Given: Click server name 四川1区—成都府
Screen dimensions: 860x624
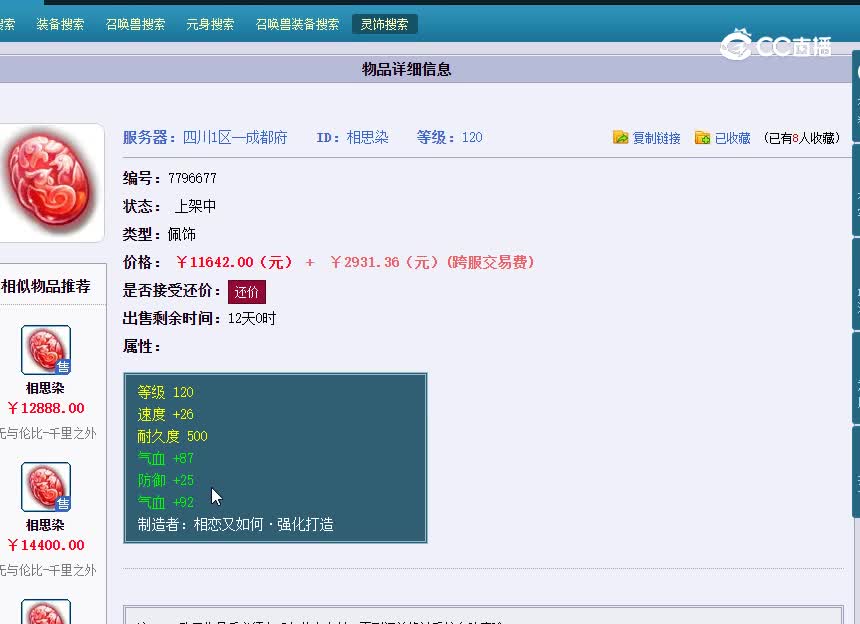Looking at the screenshot, I should [x=235, y=138].
